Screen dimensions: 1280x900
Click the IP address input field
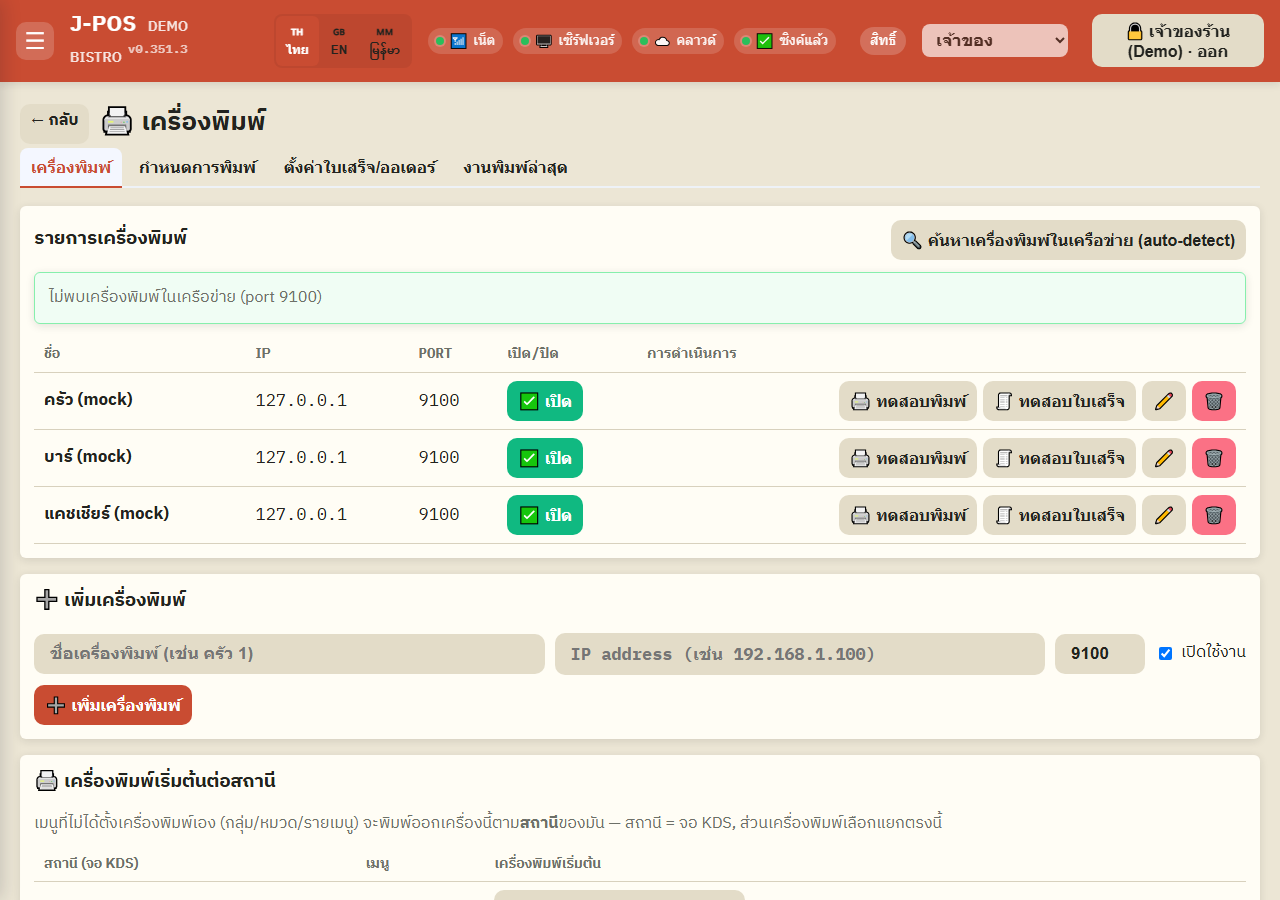(x=800, y=654)
